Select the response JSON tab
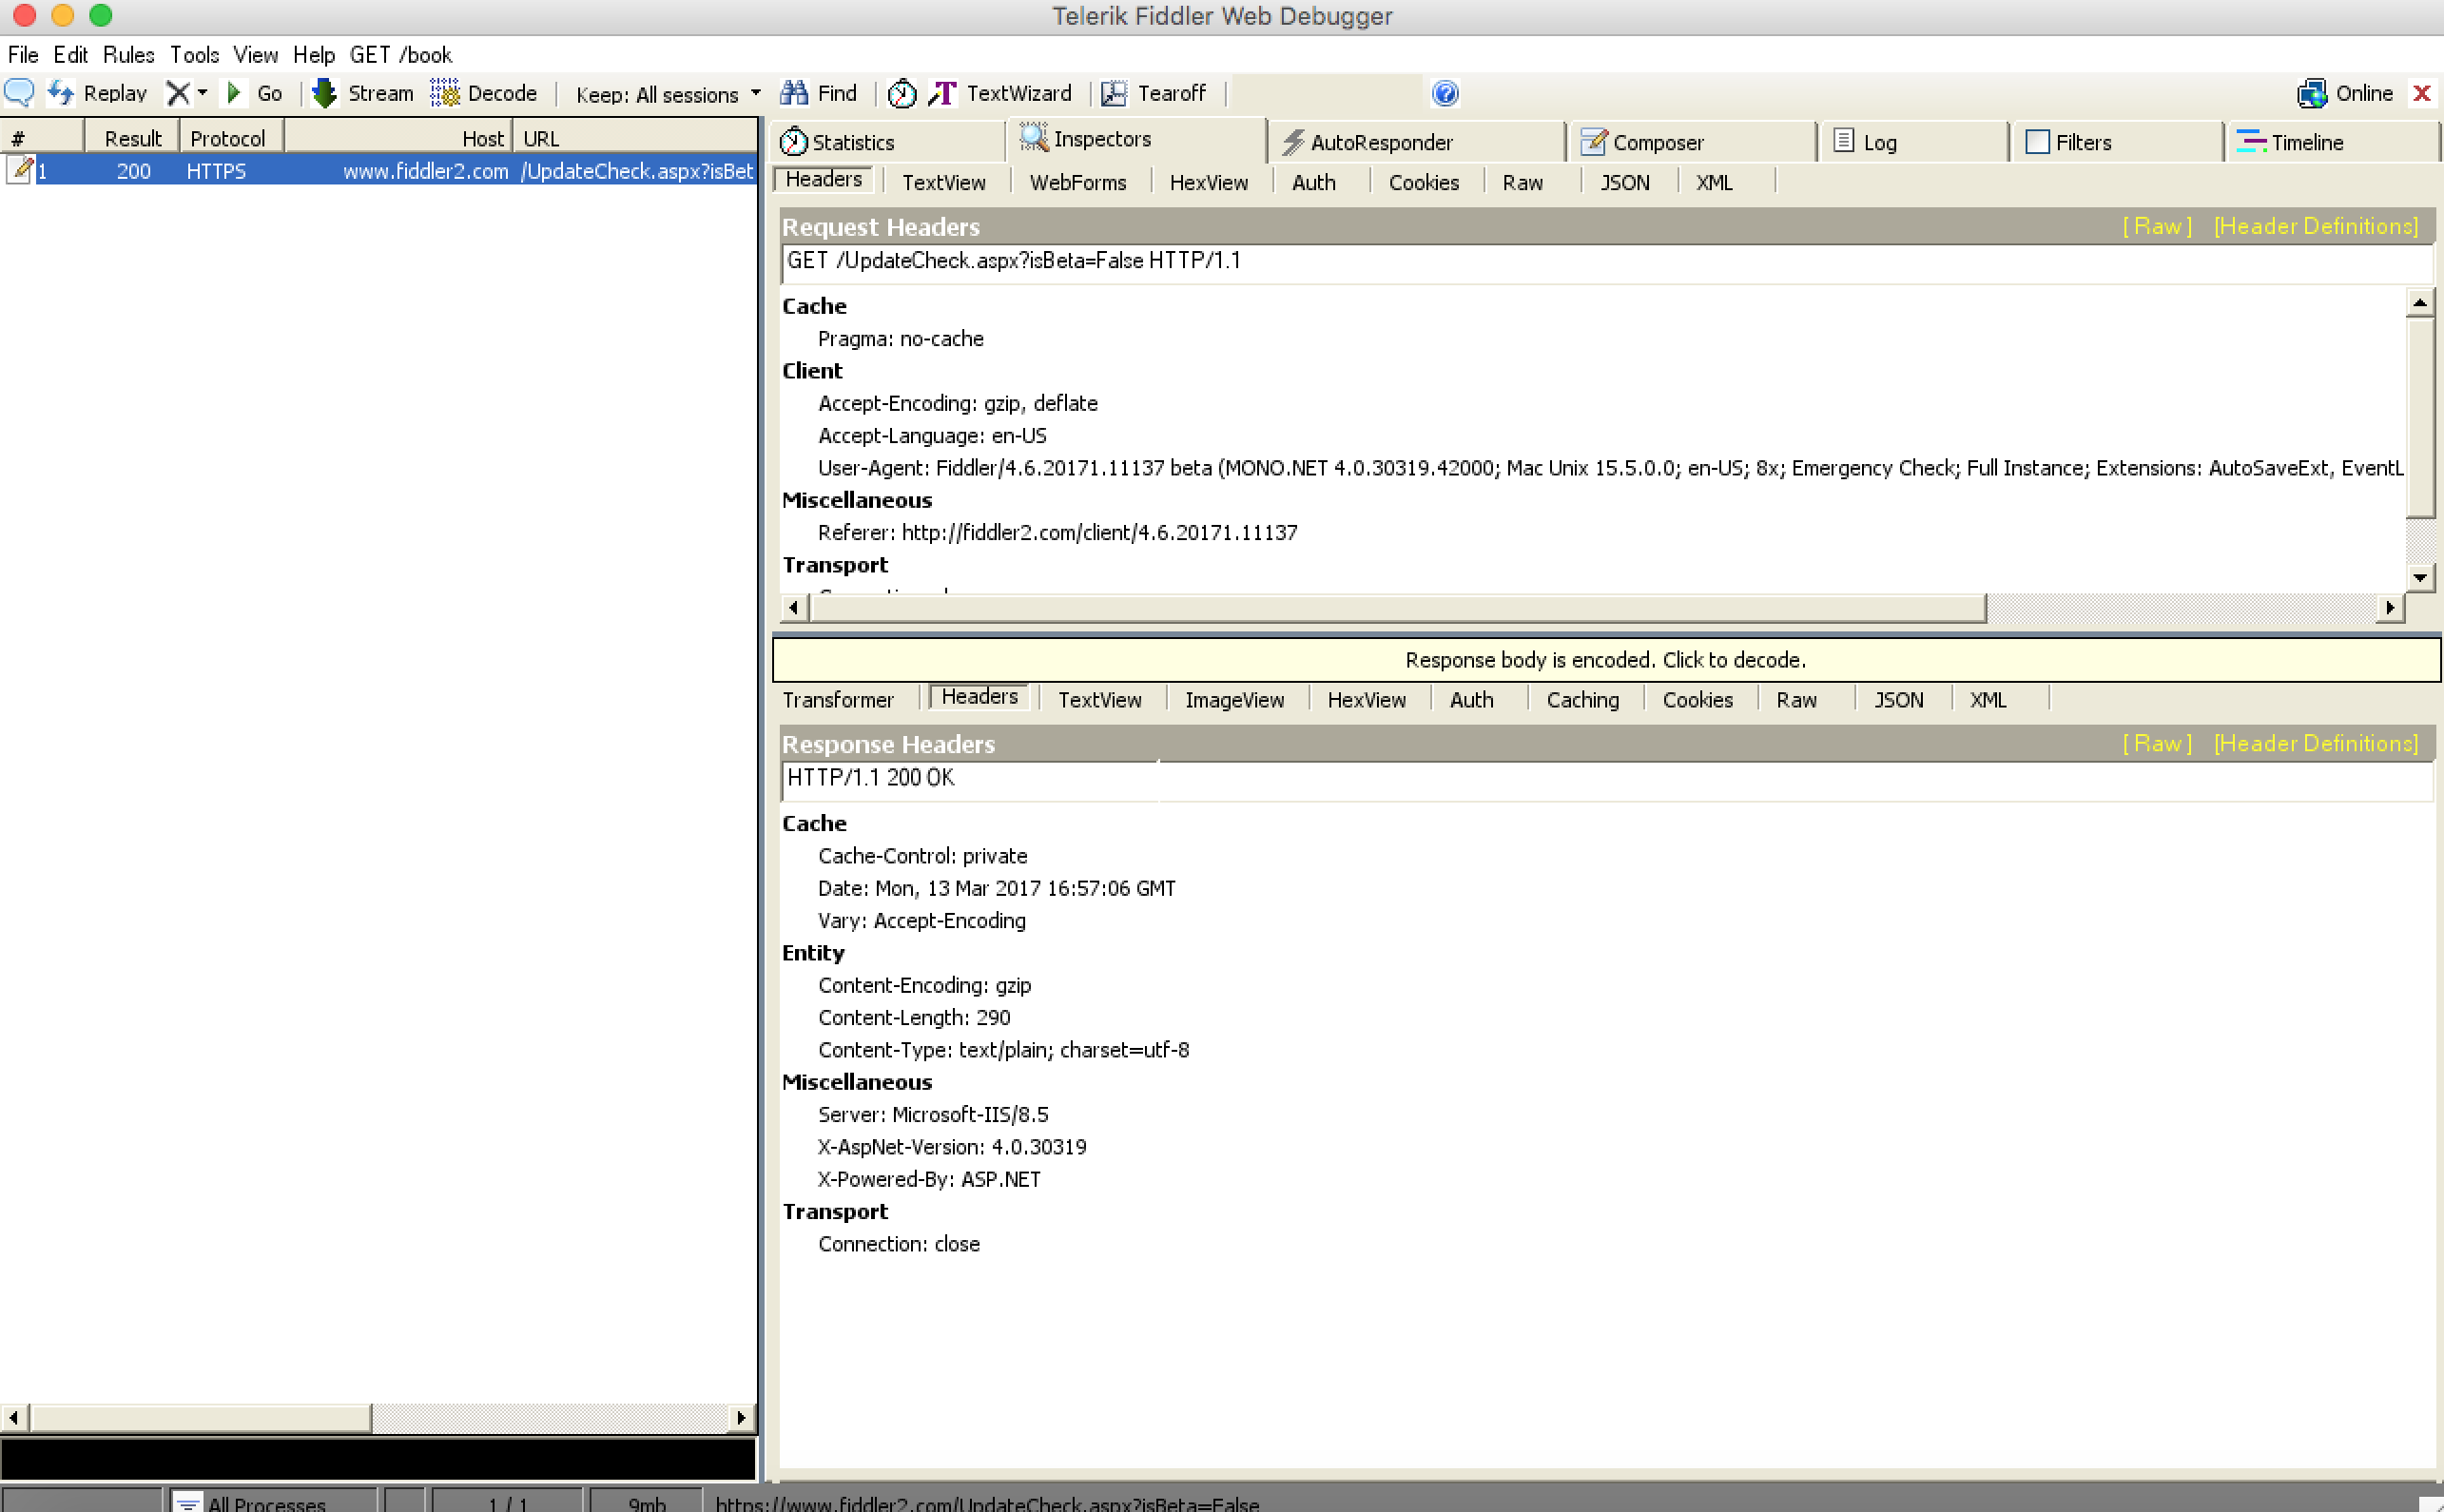Viewport: 2444px width, 1512px height. 1899,700
